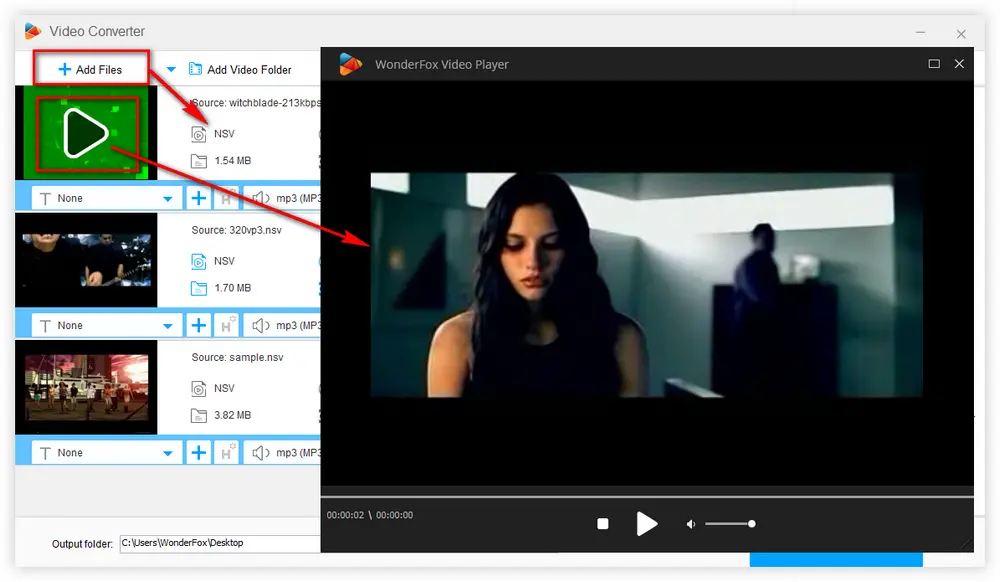
Task: Click the Add Files button
Action: click(91, 69)
